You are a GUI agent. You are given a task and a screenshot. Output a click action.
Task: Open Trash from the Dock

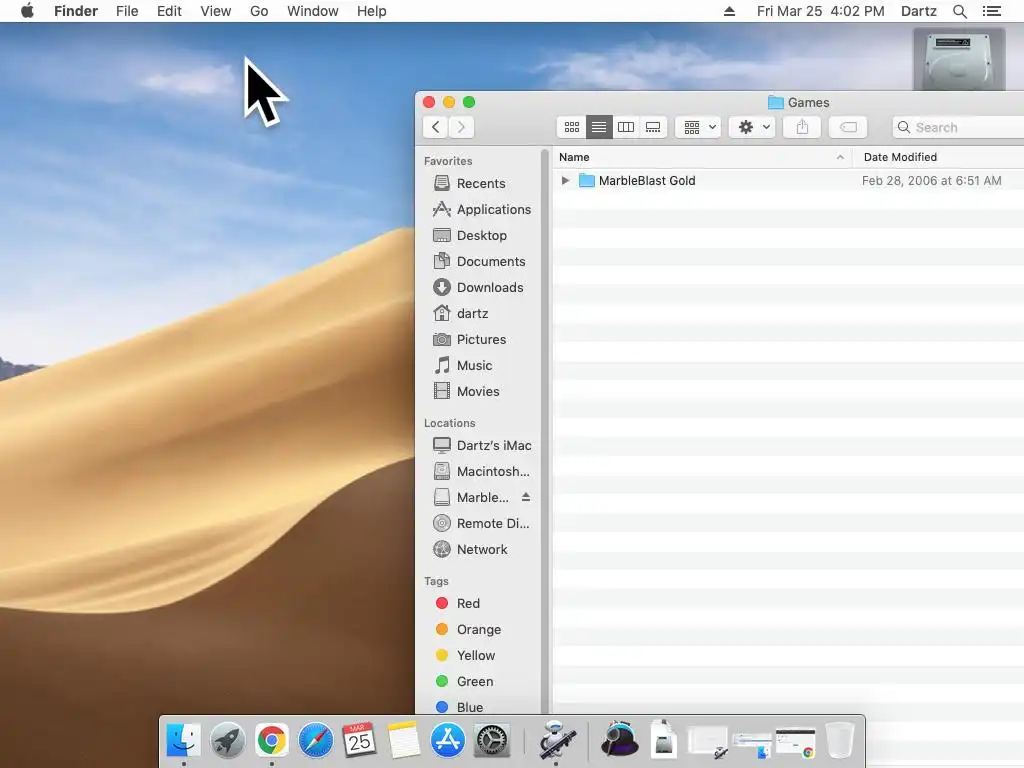tap(839, 741)
